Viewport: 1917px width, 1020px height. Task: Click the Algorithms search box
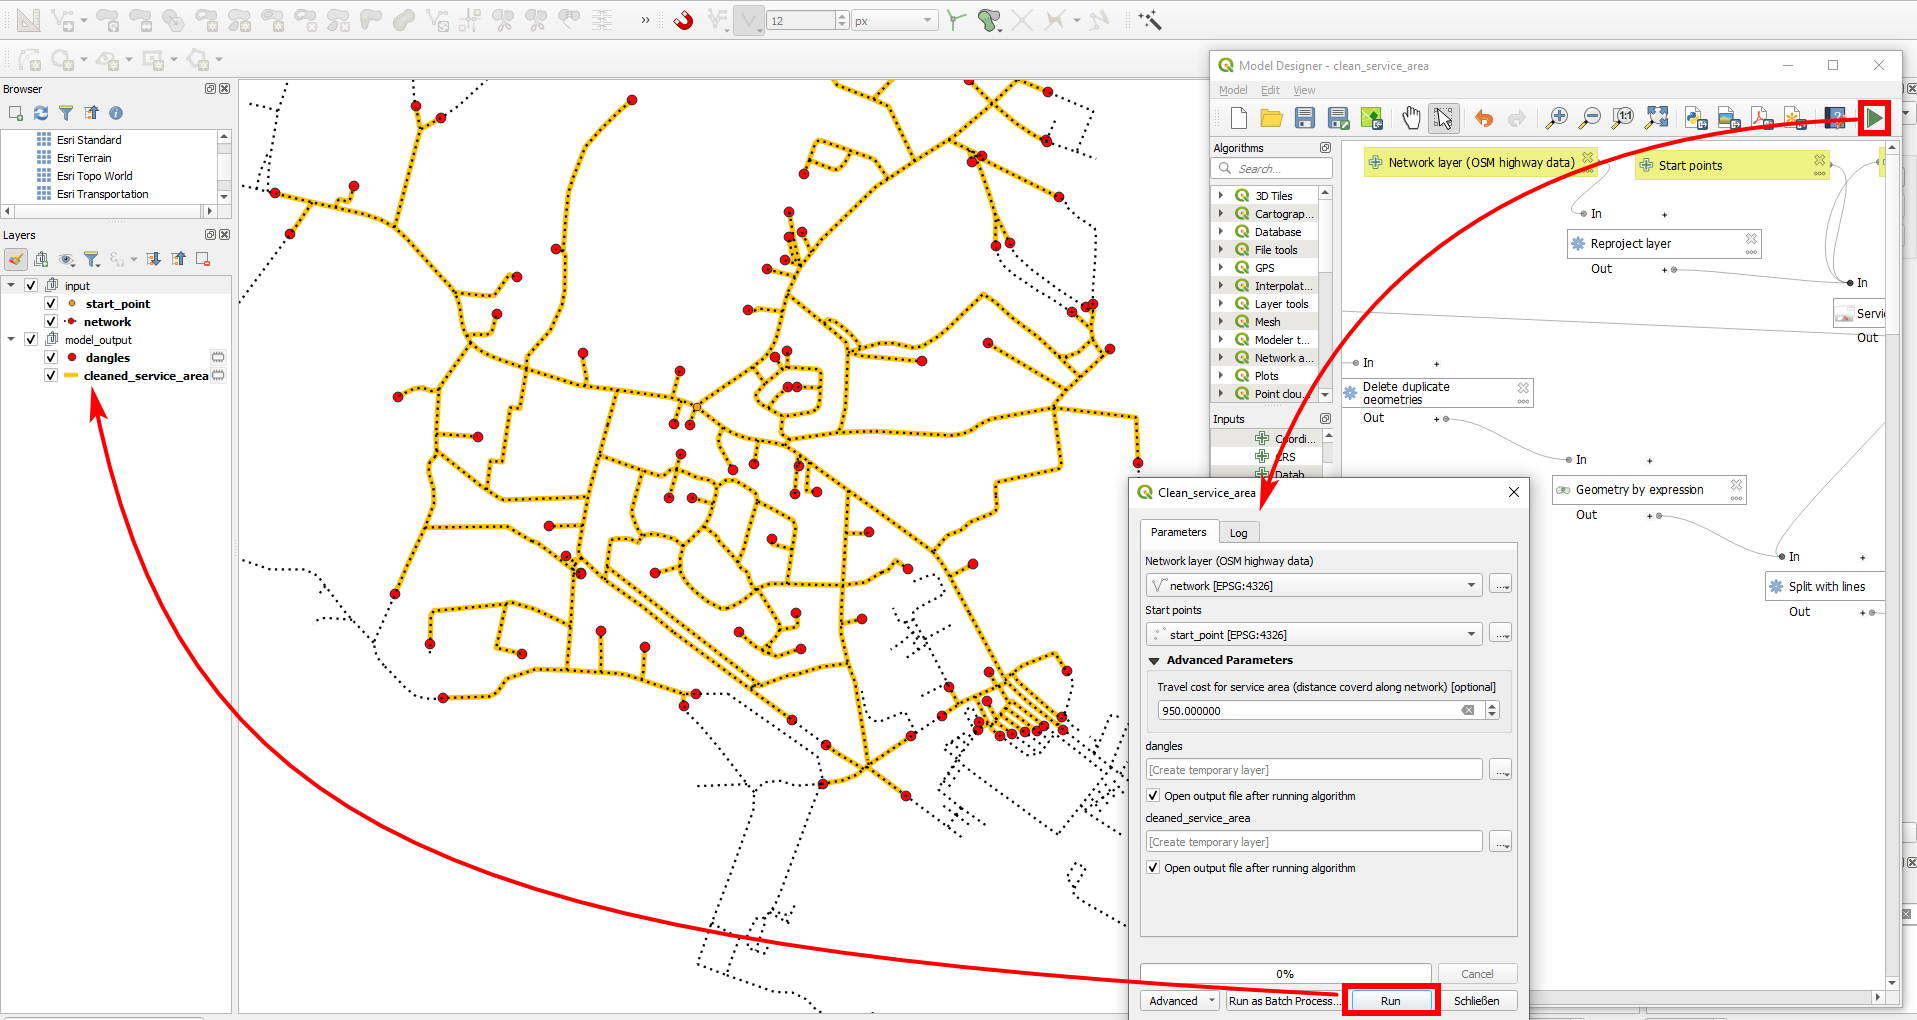(x=1274, y=169)
